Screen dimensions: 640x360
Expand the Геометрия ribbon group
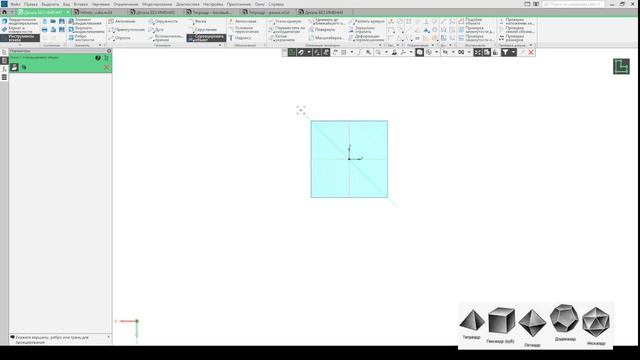pyautogui.click(x=220, y=45)
